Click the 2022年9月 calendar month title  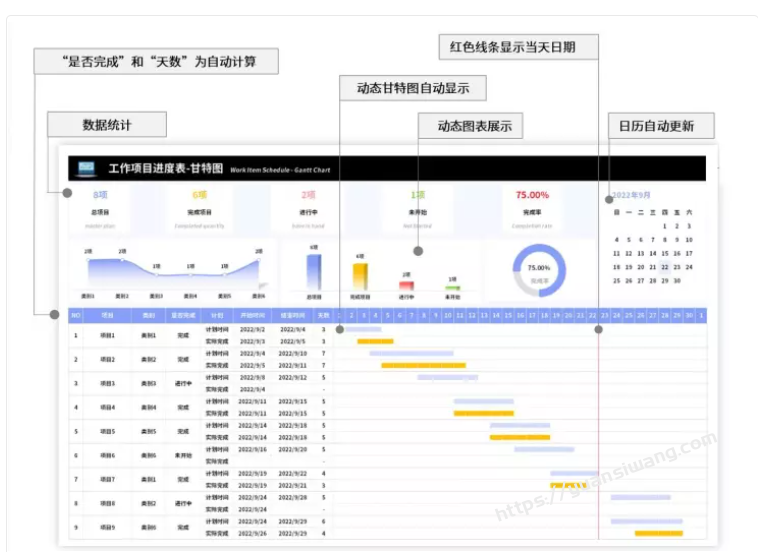coord(632,195)
